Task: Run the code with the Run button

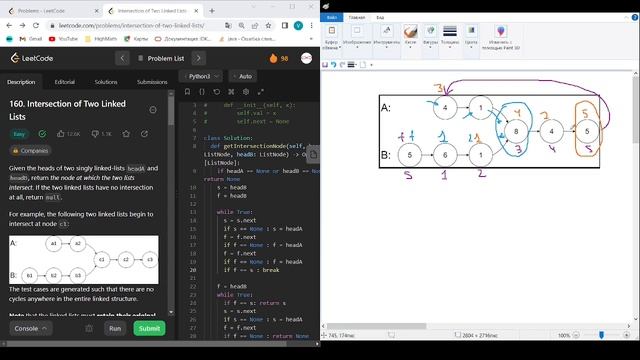Action: (x=115, y=329)
